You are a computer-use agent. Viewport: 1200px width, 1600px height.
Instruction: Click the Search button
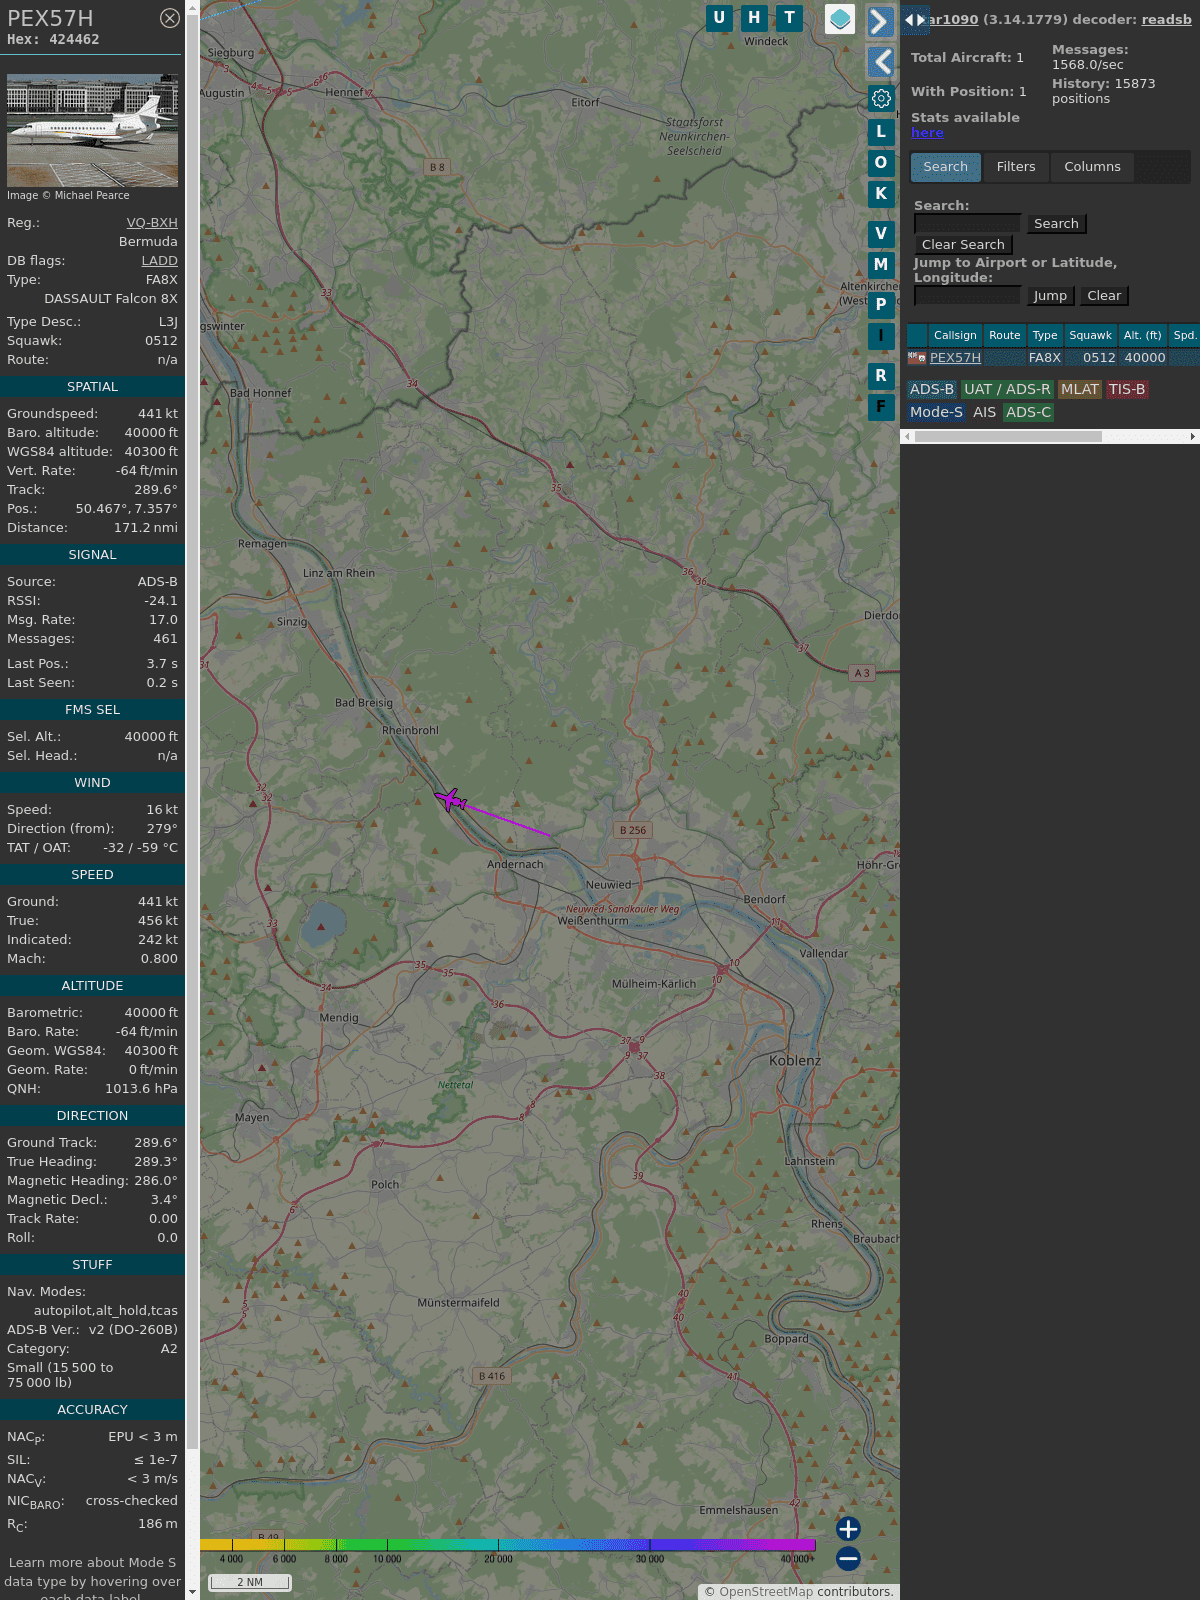coord(1056,224)
